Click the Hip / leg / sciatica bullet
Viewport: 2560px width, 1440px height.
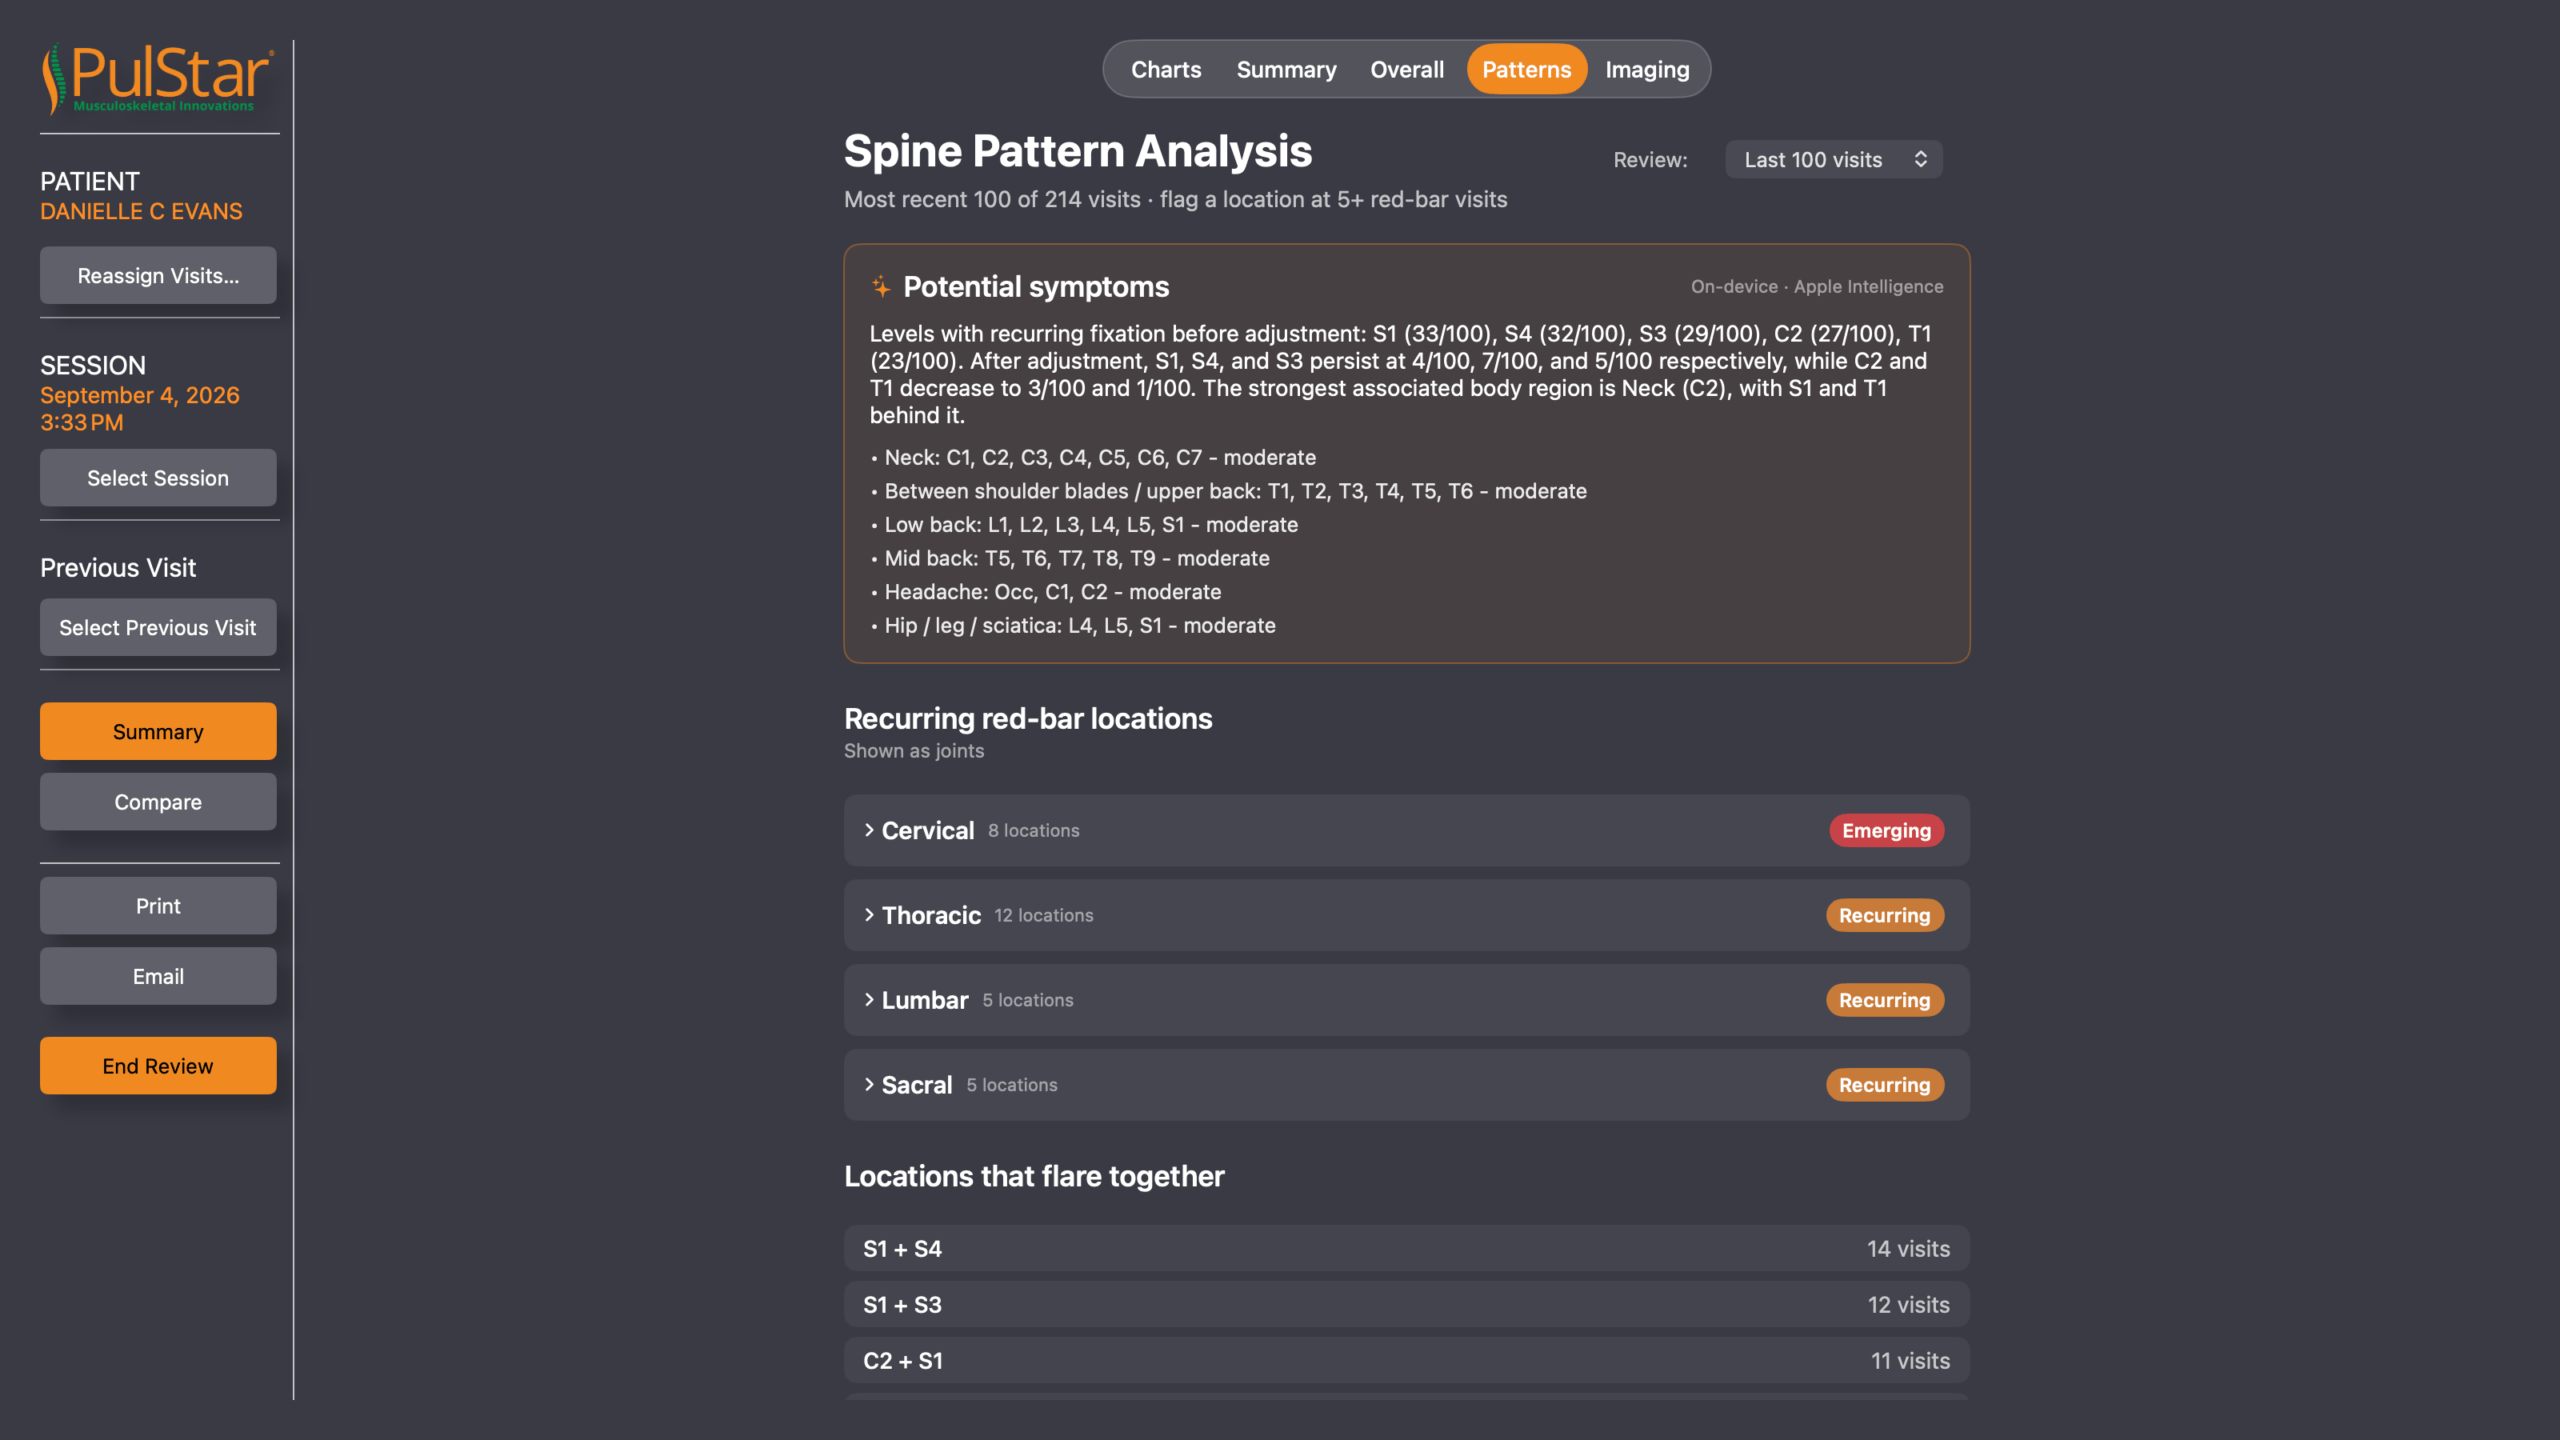pos(1073,625)
